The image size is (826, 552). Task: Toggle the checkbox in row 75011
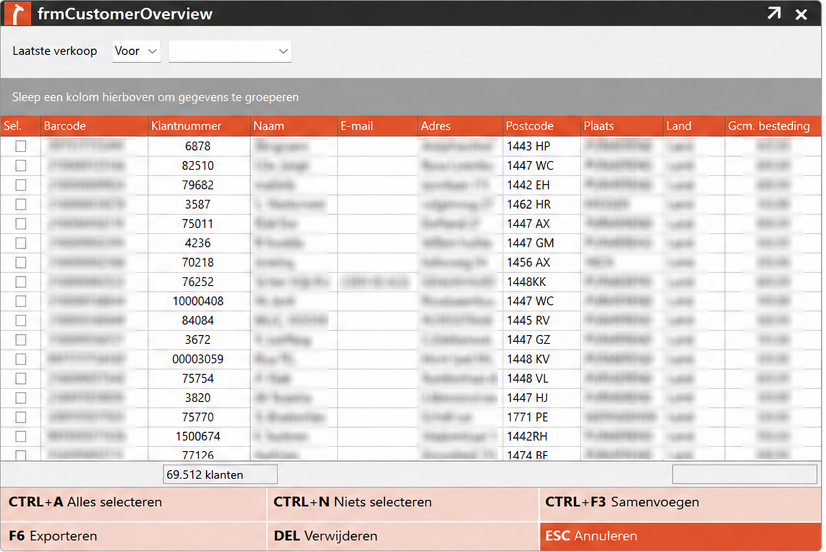tap(21, 223)
